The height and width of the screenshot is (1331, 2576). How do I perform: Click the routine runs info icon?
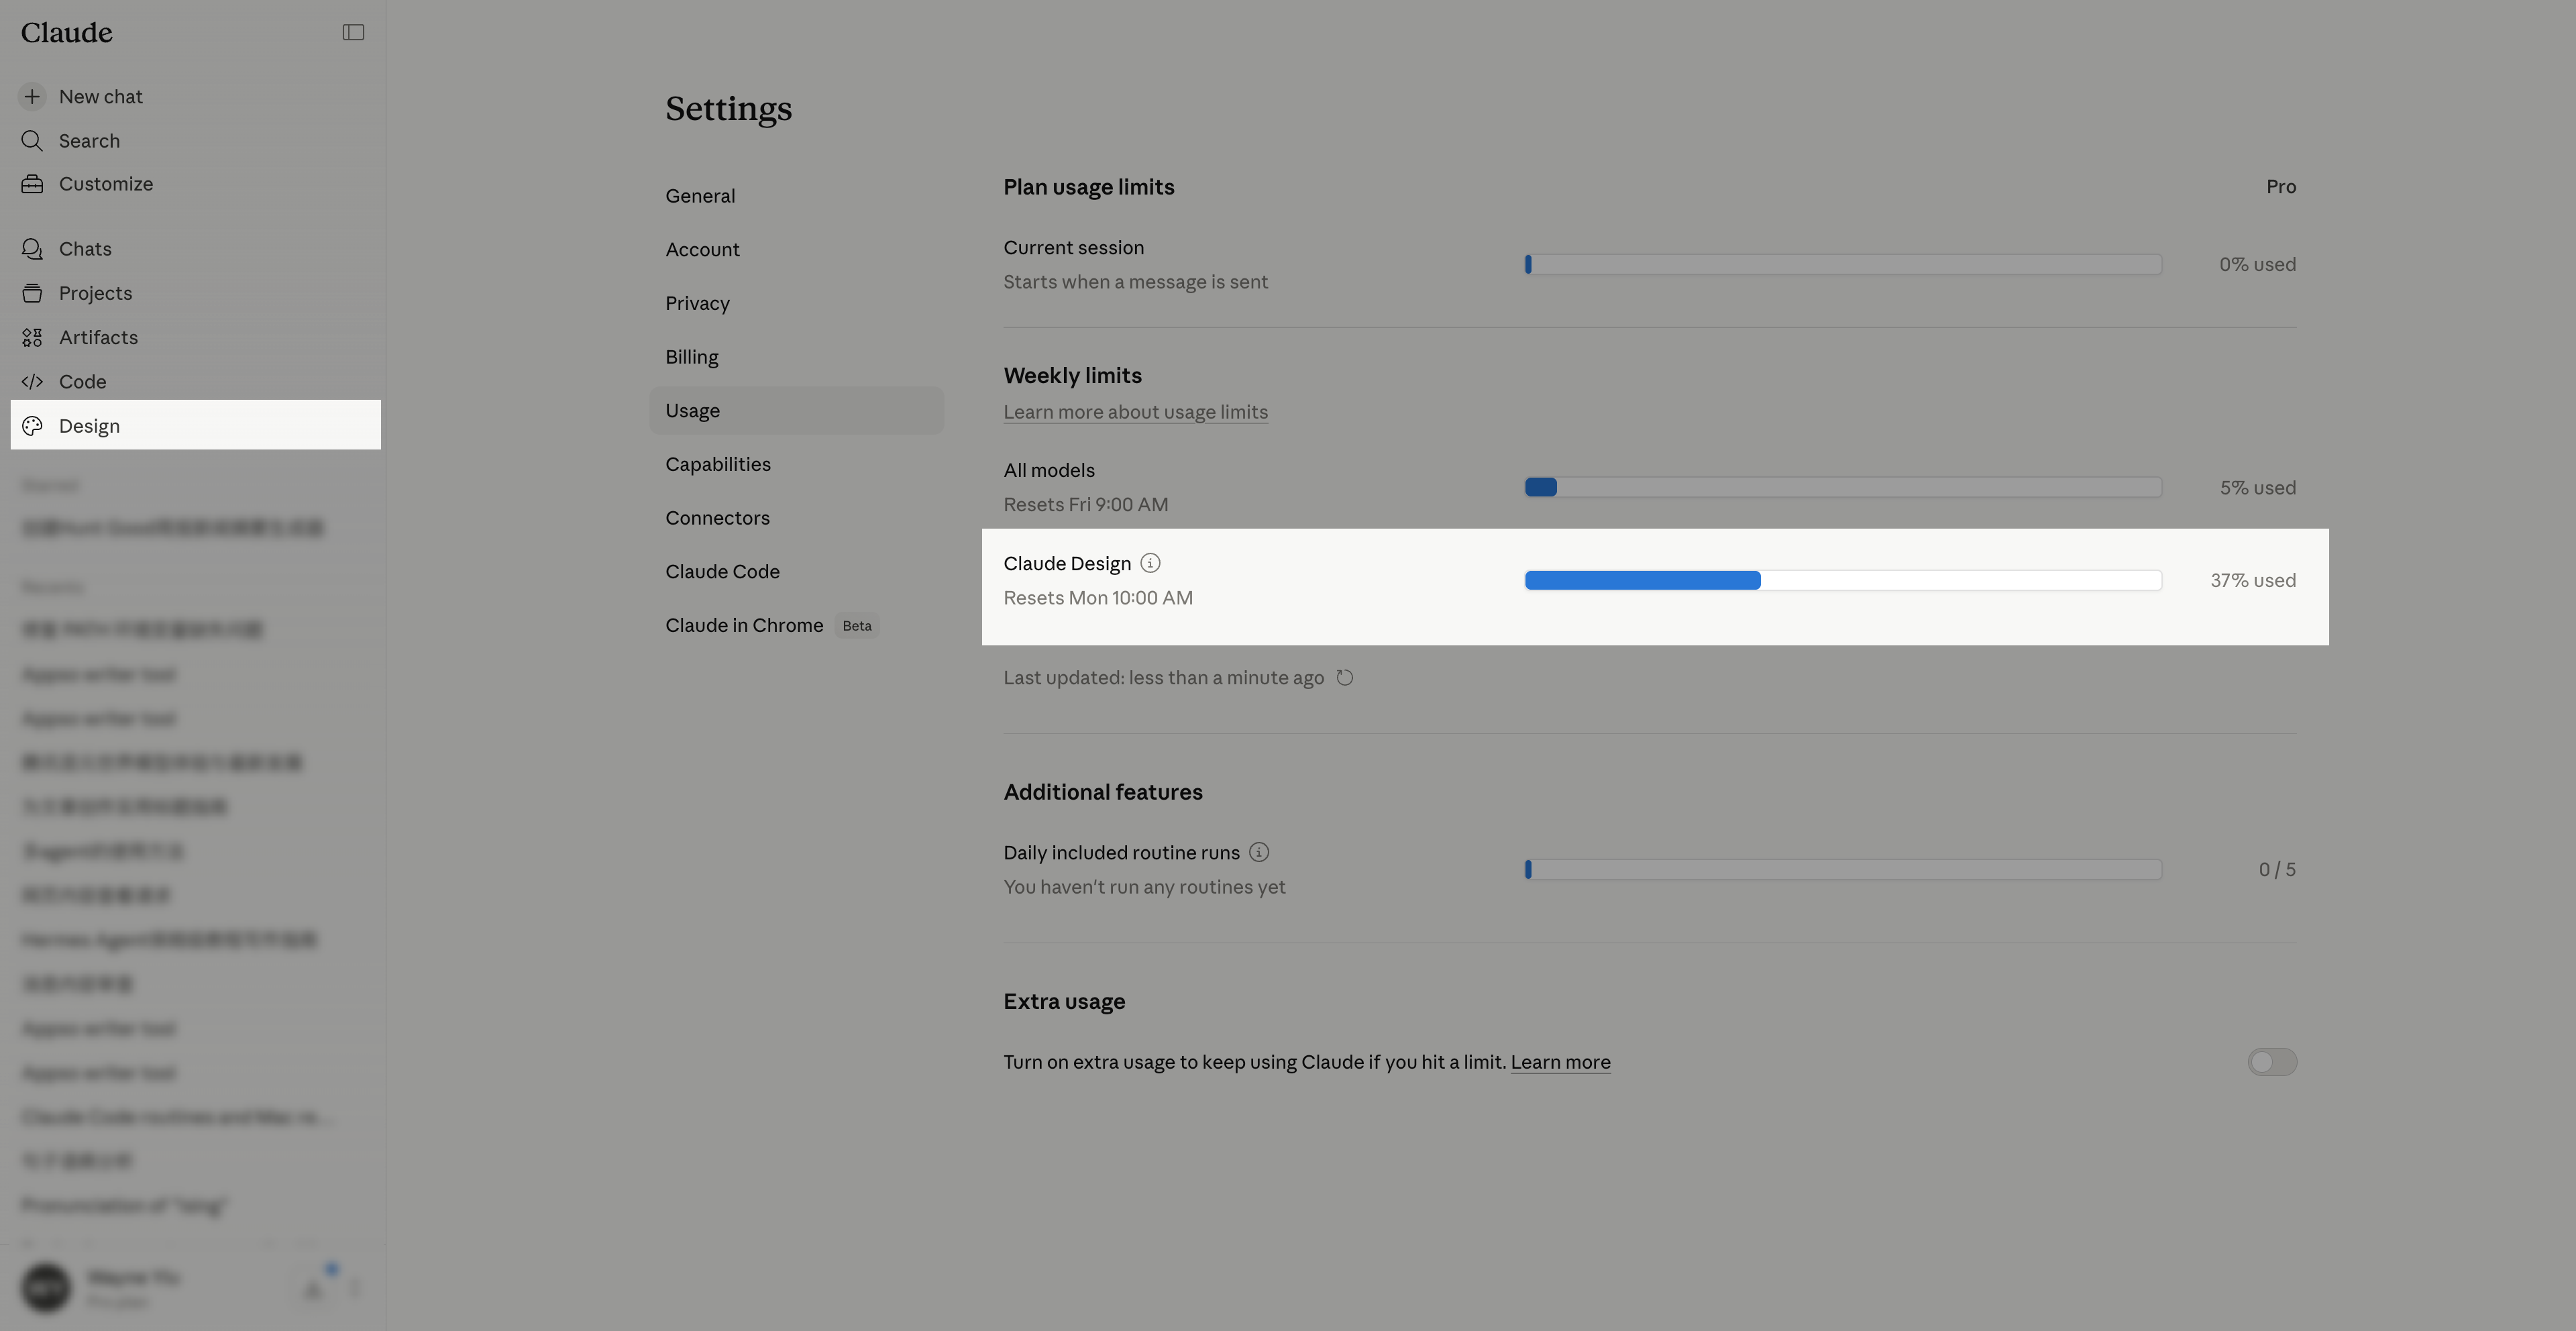pos(1259,852)
